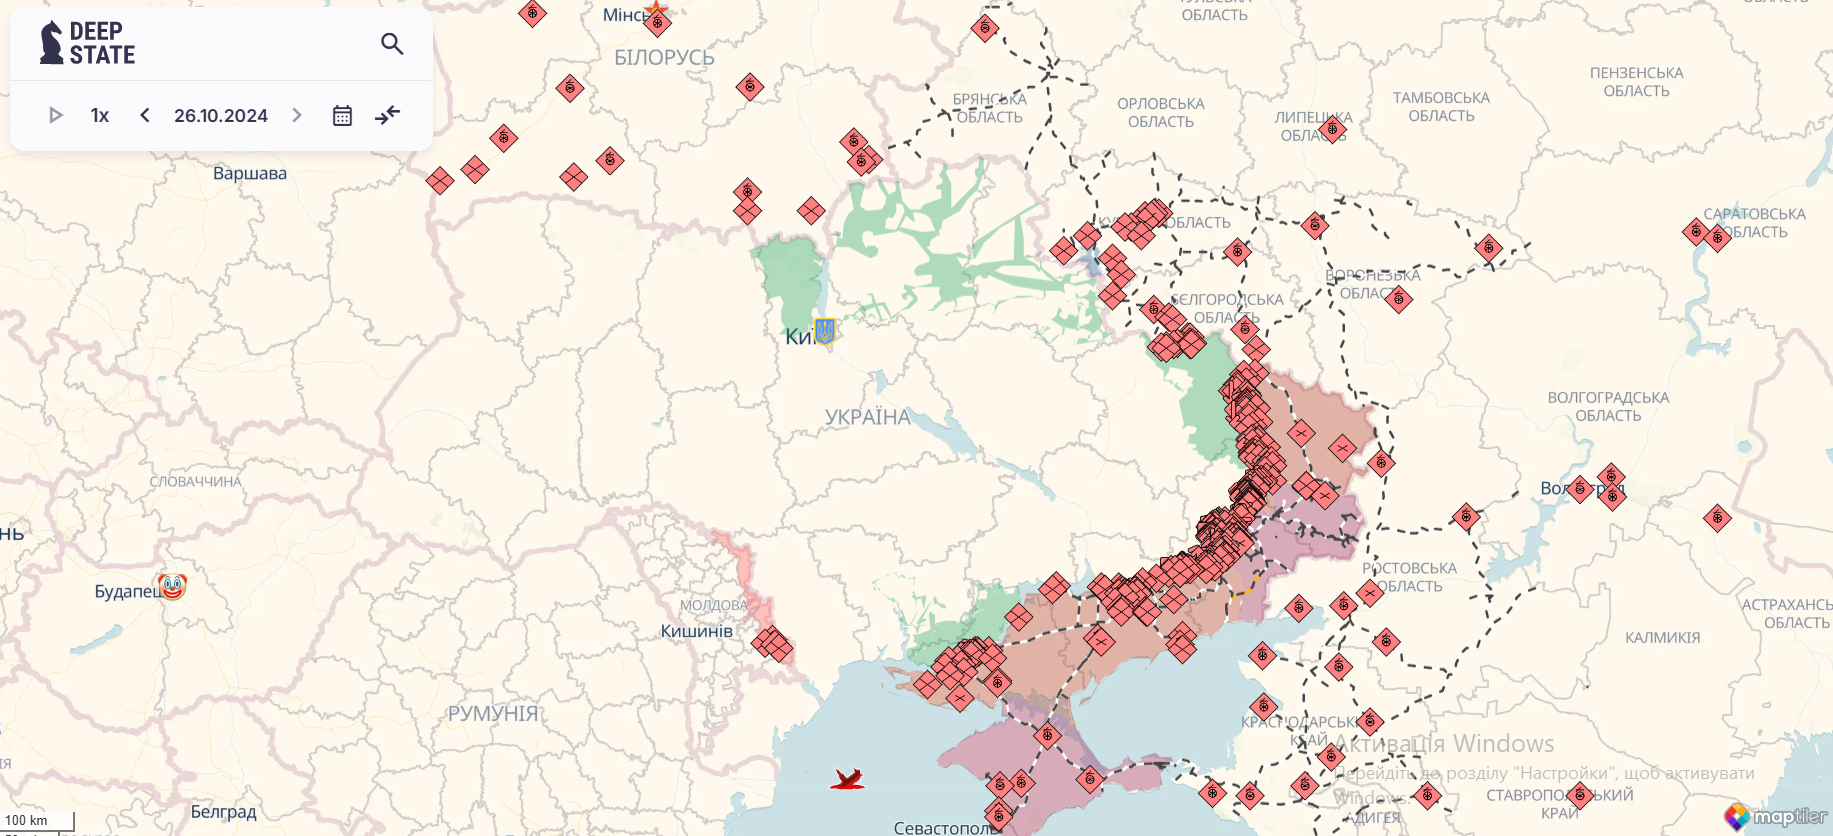Click the КАЛМИКІЯ region label

click(1663, 637)
